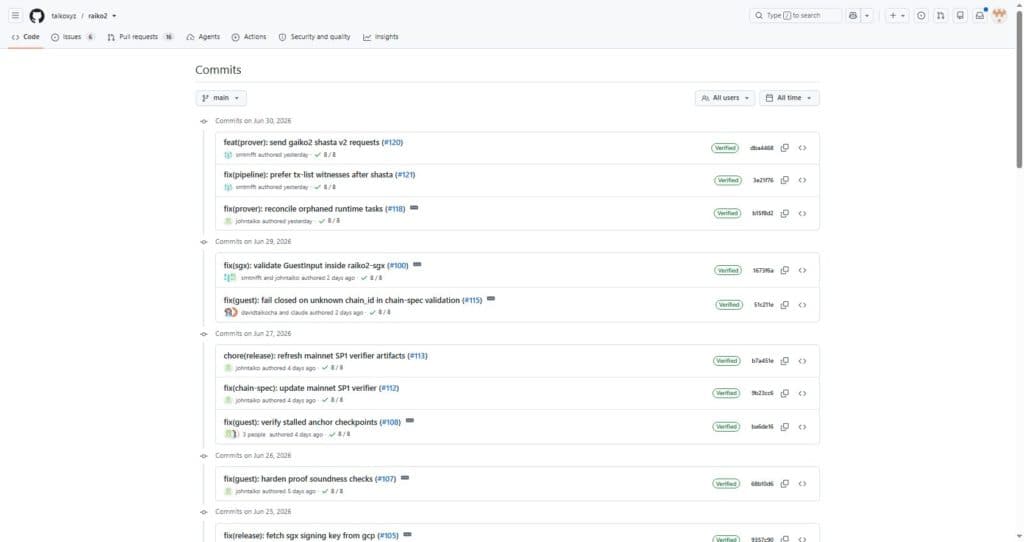Screen dimensions: 1024x542
Task: Switch to the Agents tab
Action: [x=203, y=37]
